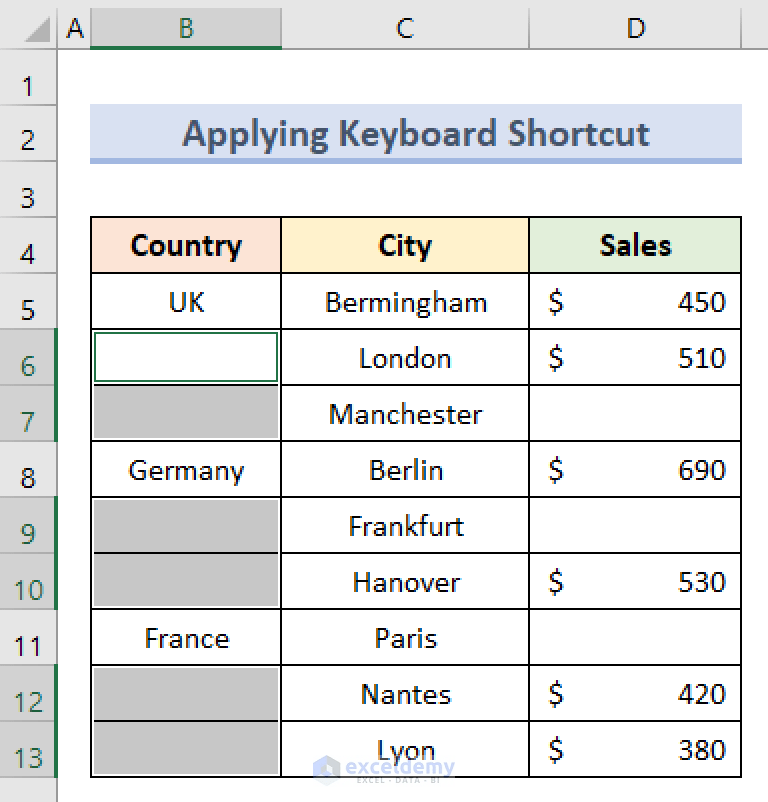Select the Paris cell
Image resolution: width=768 pixels, height=802 pixels.
(x=403, y=637)
